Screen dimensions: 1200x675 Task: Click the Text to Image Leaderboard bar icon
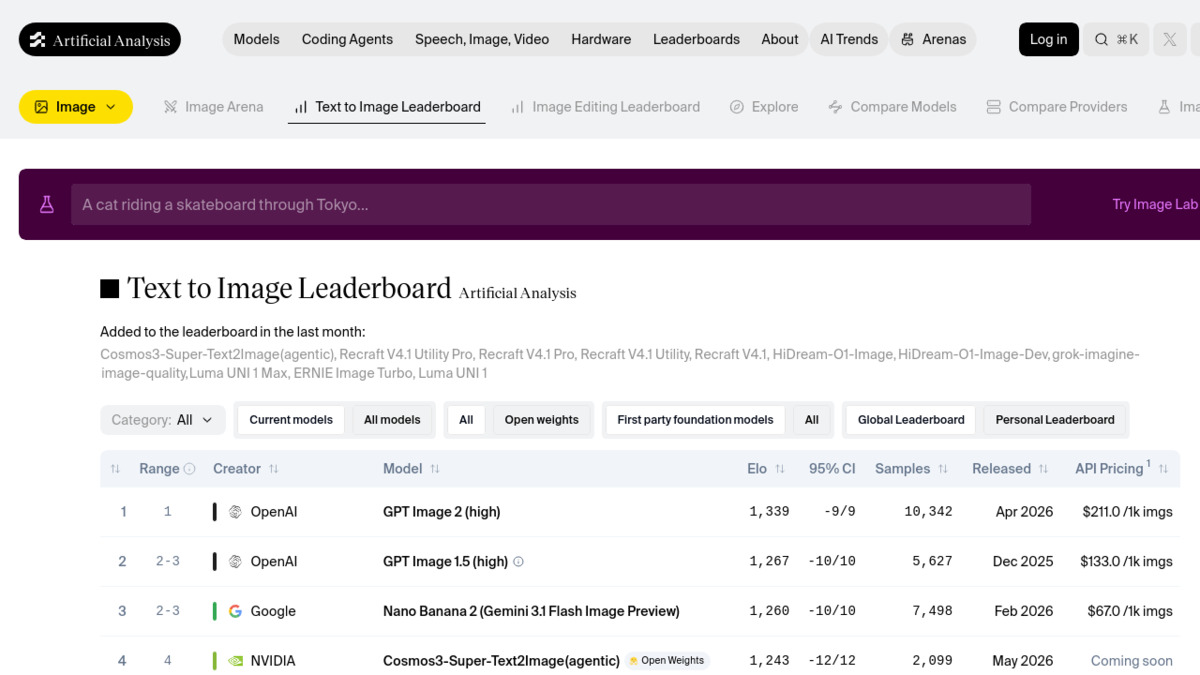301,107
